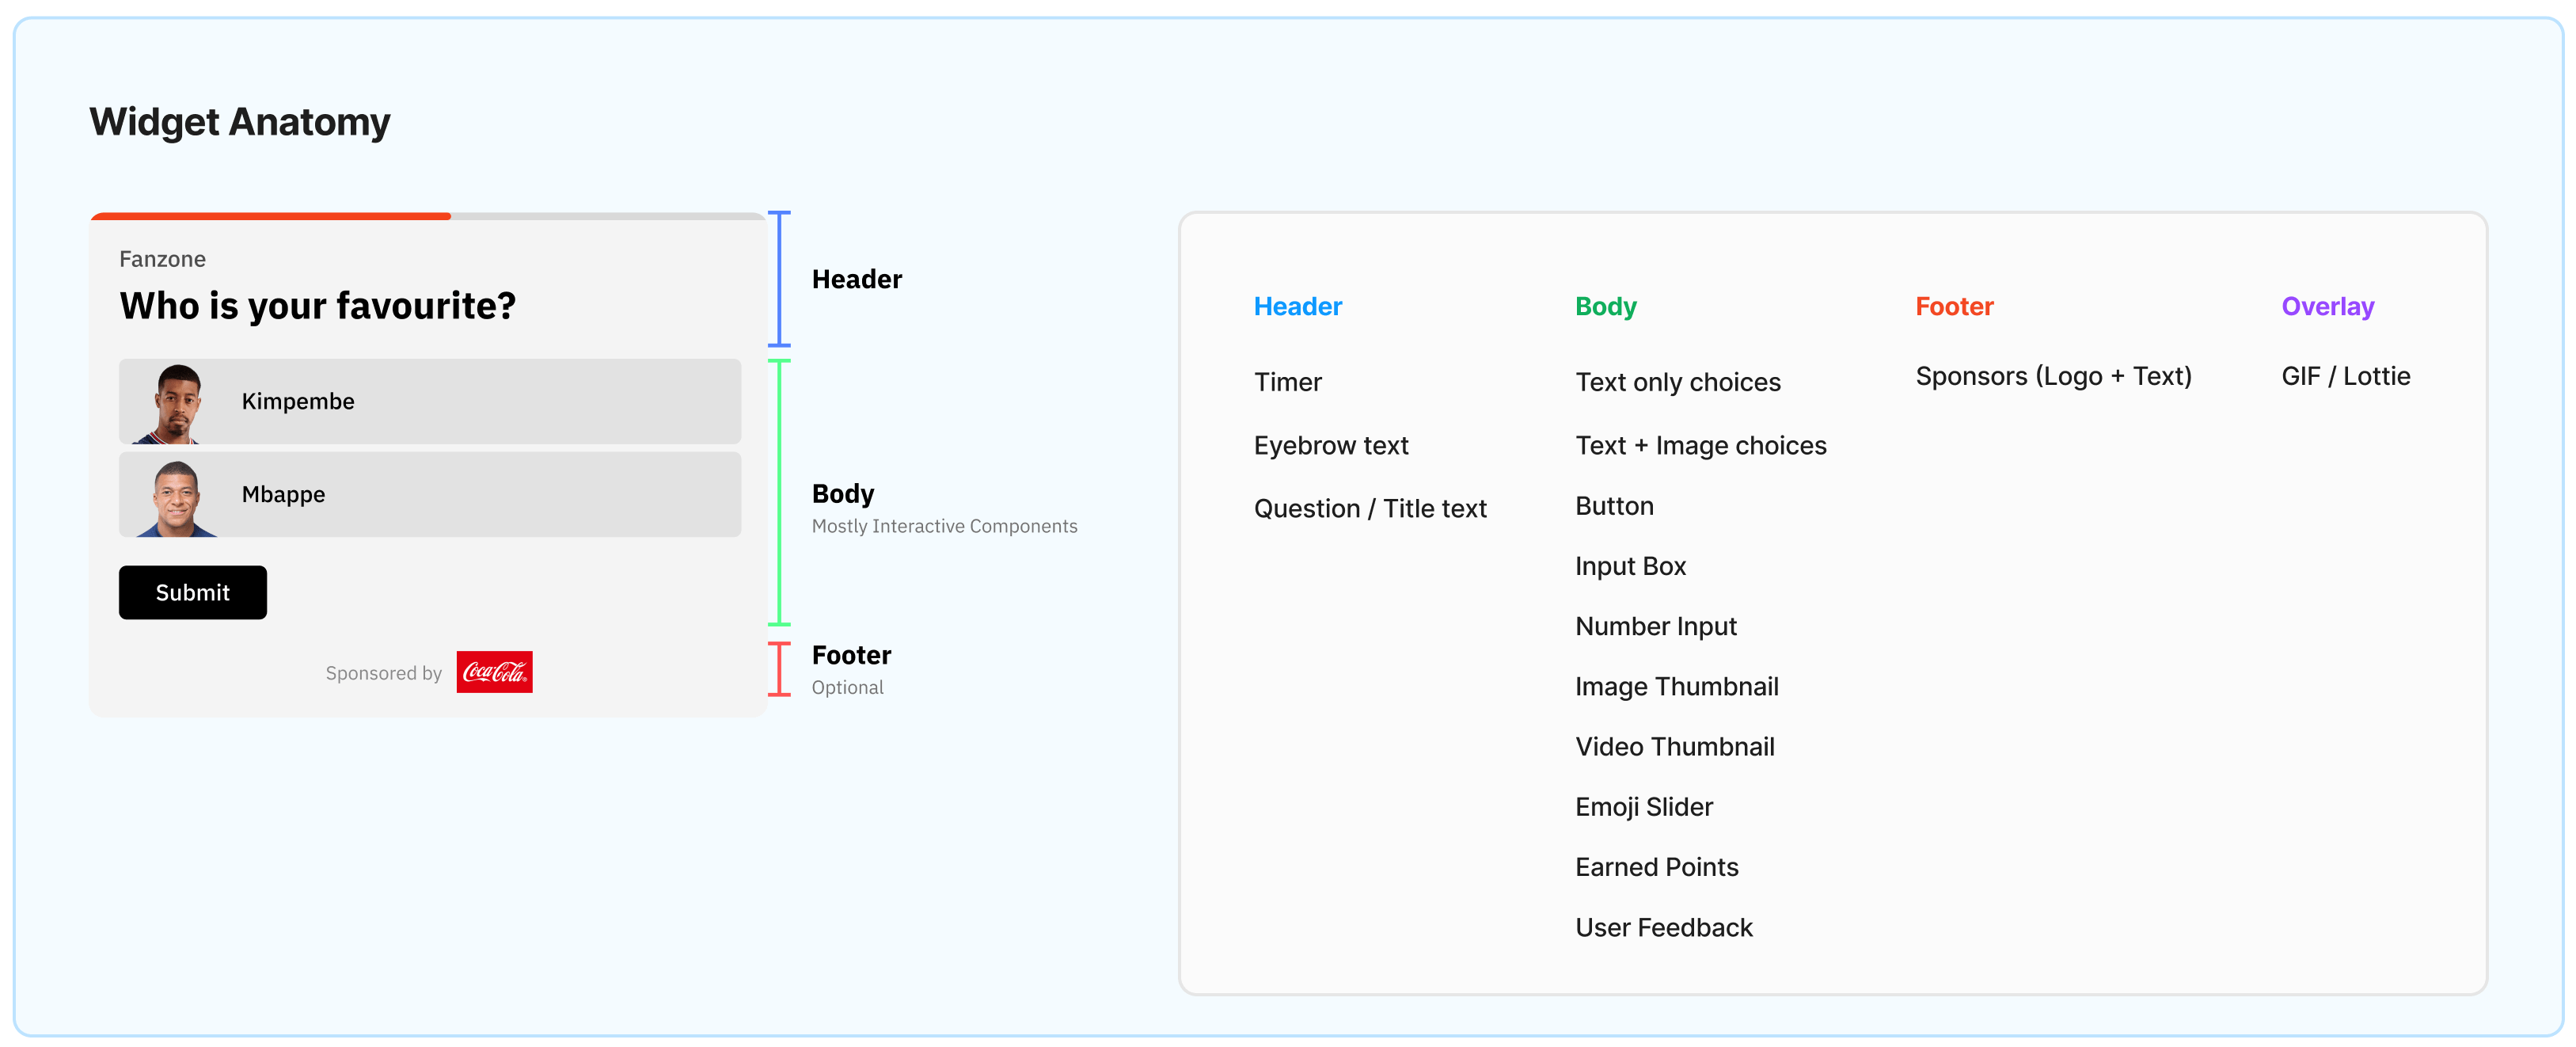Click the orange Footer column heading
Image resolution: width=2576 pixels, height=1047 pixels.
click(x=1953, y=306)
